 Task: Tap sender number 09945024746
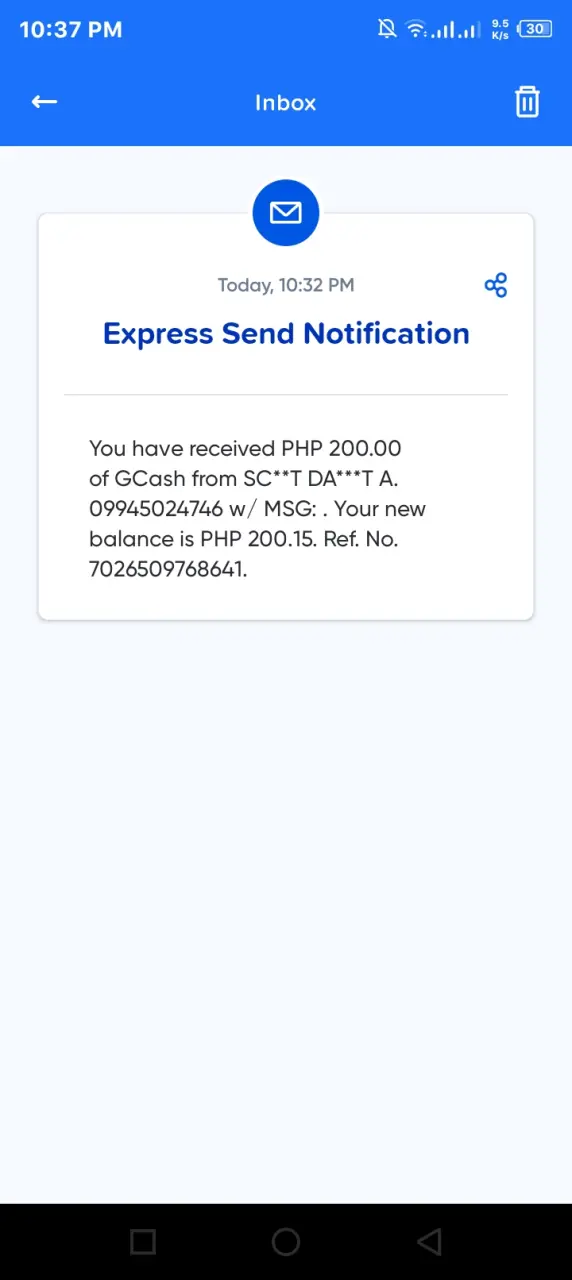[x=156, y=508]
